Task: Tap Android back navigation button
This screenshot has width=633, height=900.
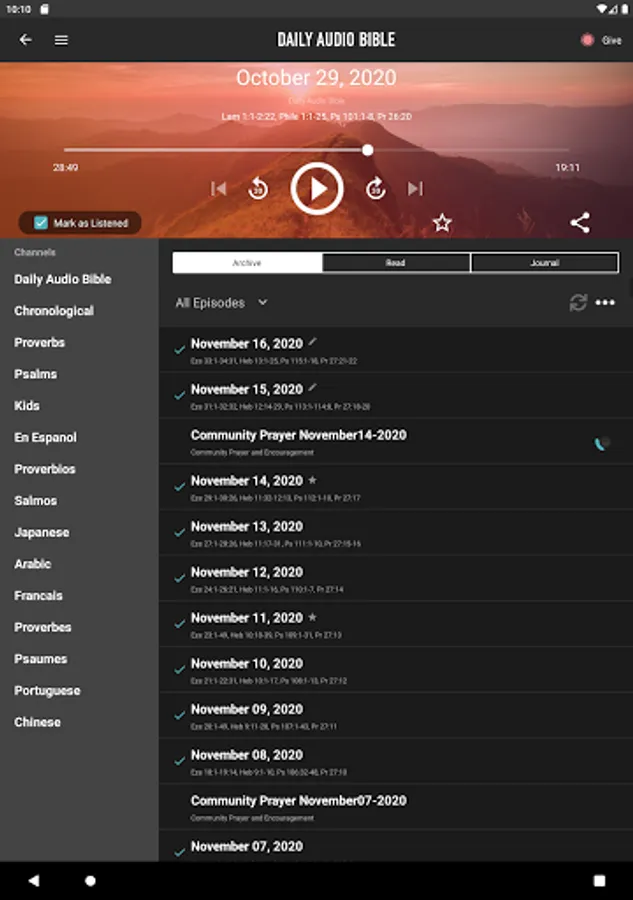Action: pos(34,880)
